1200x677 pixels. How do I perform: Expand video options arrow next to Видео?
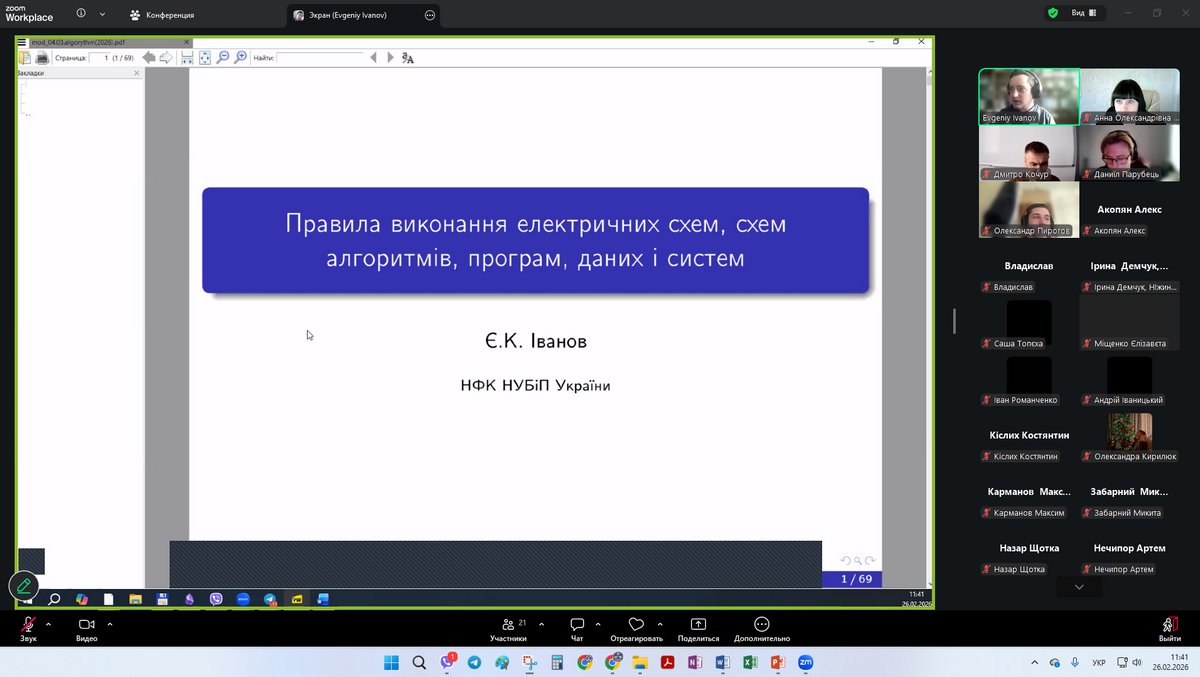pos(110,623)
